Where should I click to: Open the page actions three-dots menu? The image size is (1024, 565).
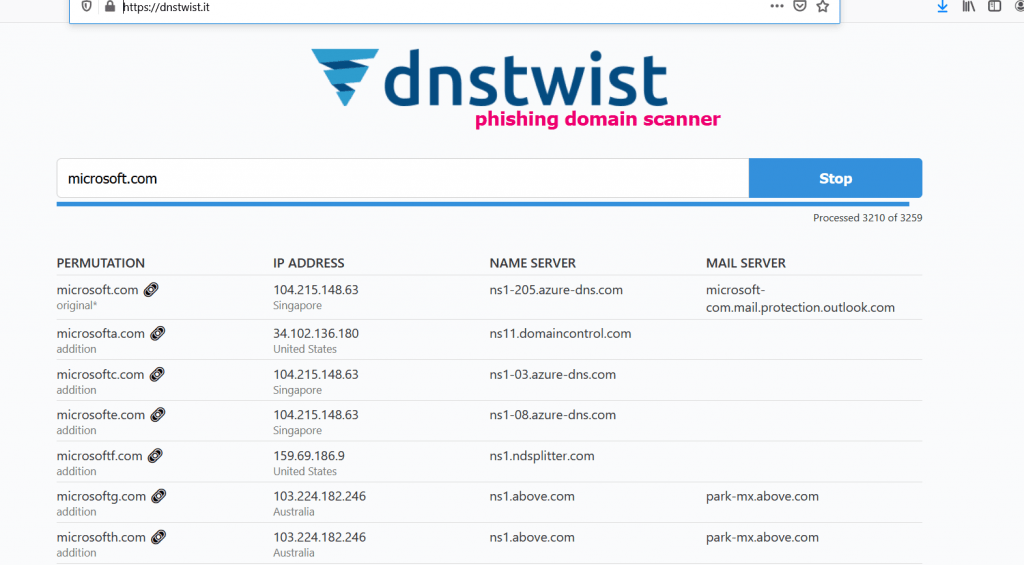pos(776,6)
